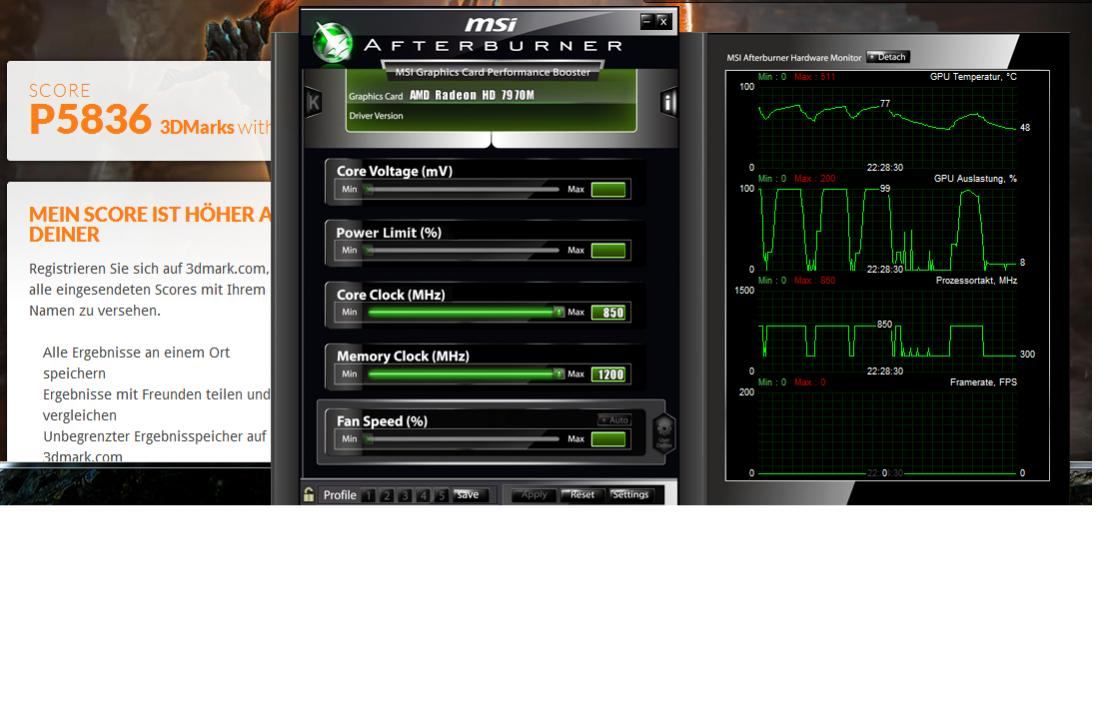Detach the hardware monitor panel
The width and height of the screenshot is (1099, 716).
pos(888,57)
